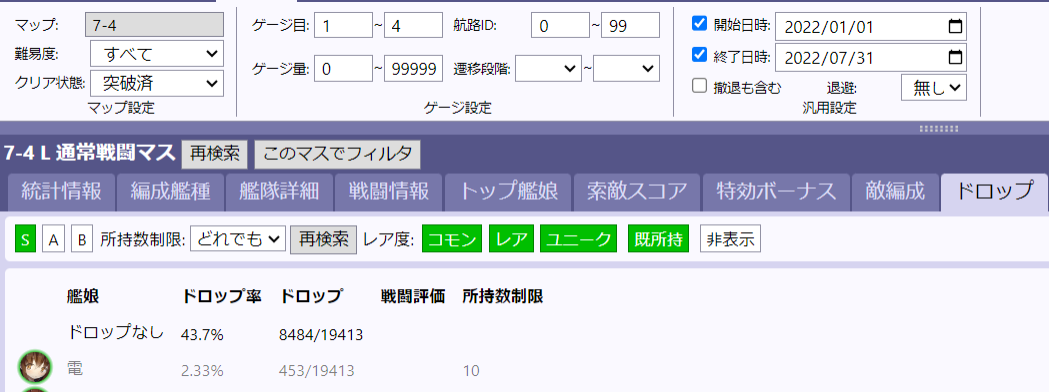Click the 2.33% drop rate value
This screenshot has height=392, width=1049.
(203, 371)
